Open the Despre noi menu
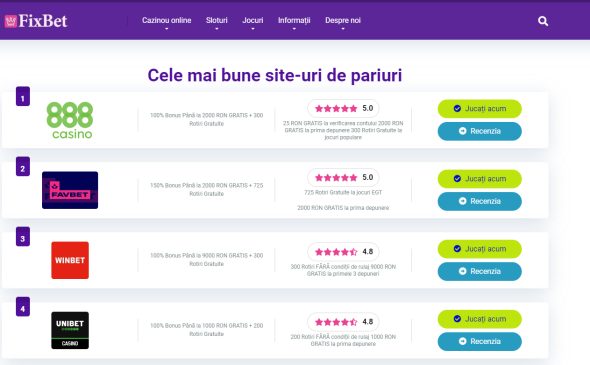Viewport: 590px width, 365px height. point(343,22)
